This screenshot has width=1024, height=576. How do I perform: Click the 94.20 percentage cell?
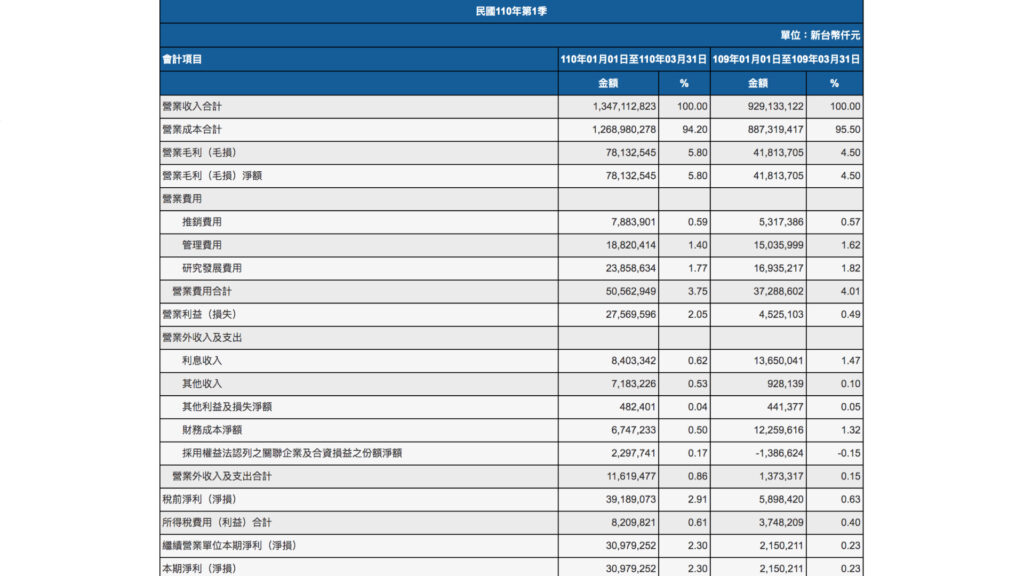[x=695, y=129]
